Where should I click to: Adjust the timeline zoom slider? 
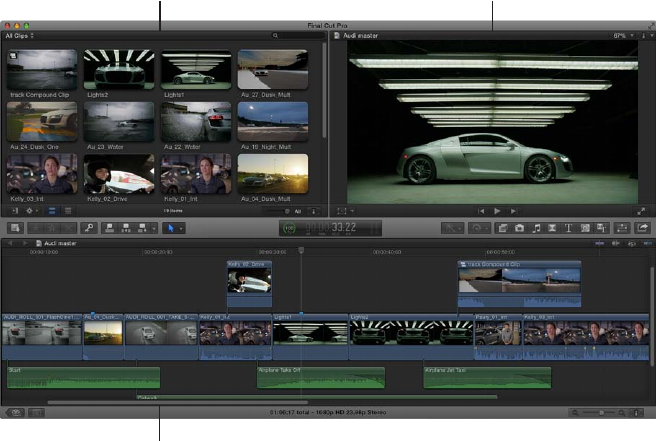[600, 412]
